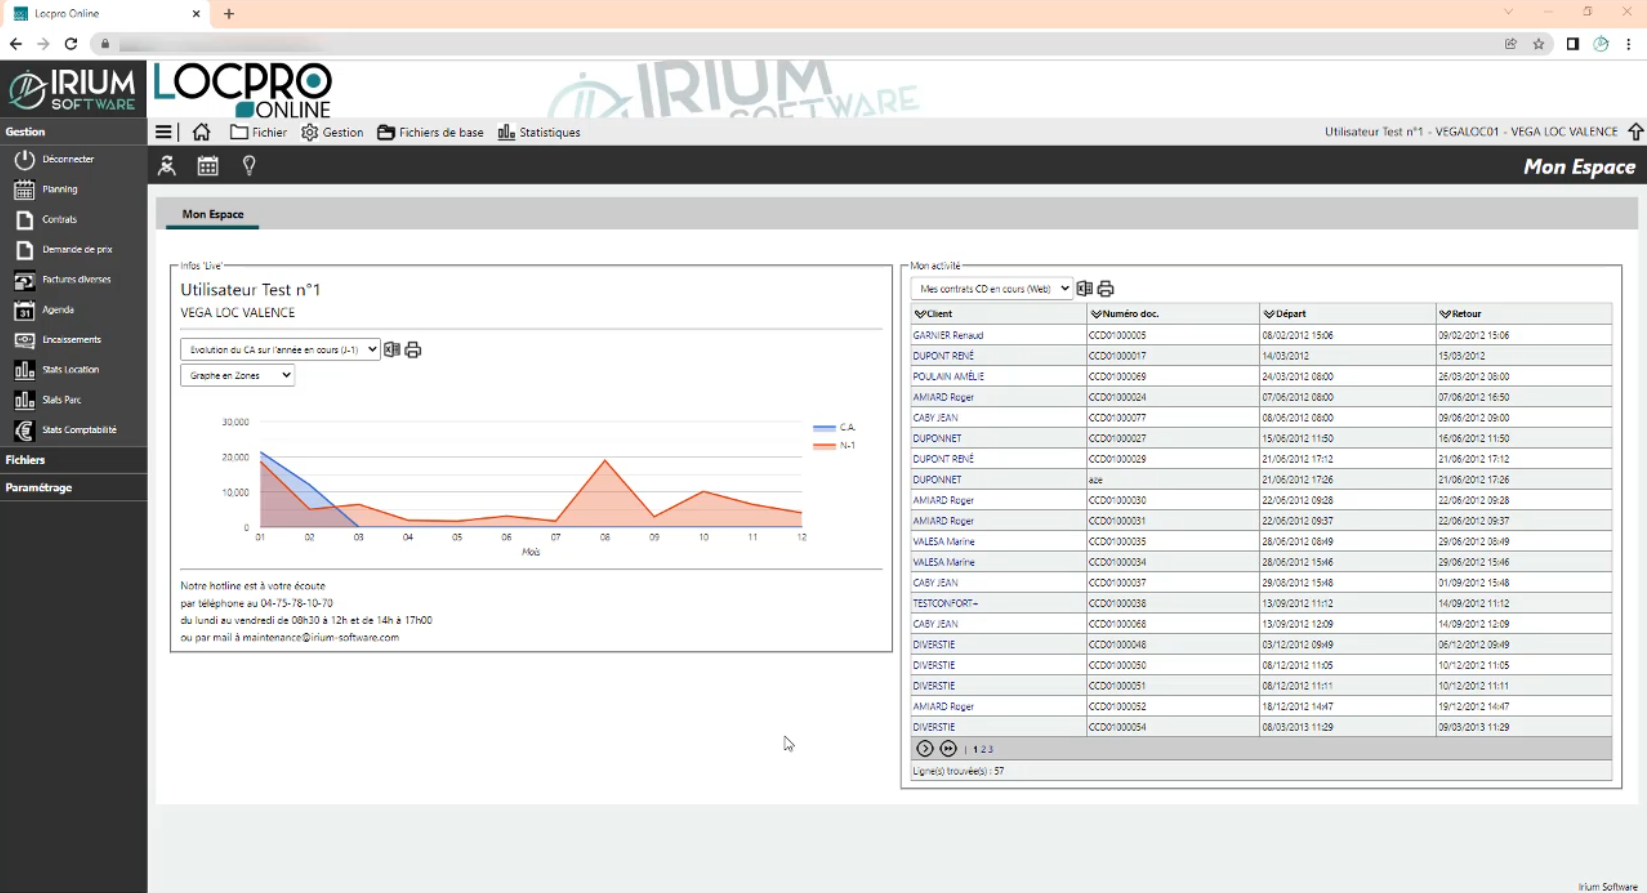This screenshot has height=893, width=1647.
Task: Open the Fichiers de base menu
Action: (x=430, y=132)
